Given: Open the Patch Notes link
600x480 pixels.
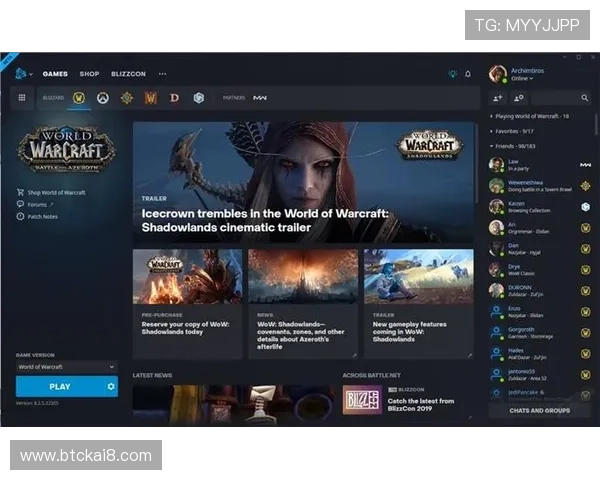Looking at the screenshot, I should [x=43, y=216].
